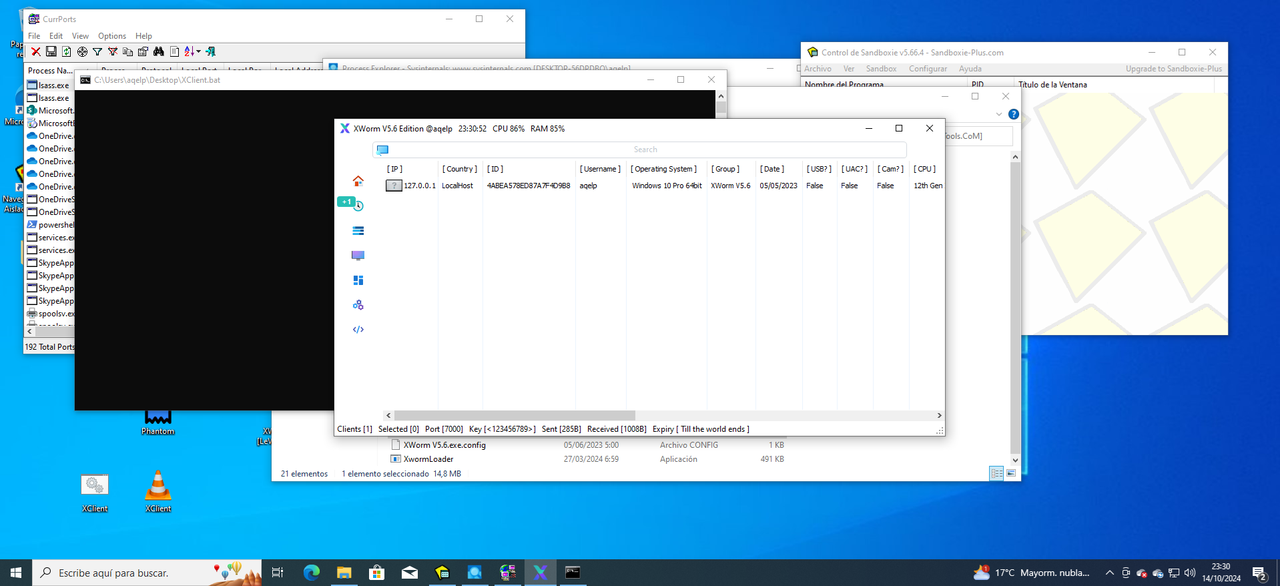Select the XClient gears desktop icon
The width and height of the screenshot is (1280, 586).
pos(95,491)
